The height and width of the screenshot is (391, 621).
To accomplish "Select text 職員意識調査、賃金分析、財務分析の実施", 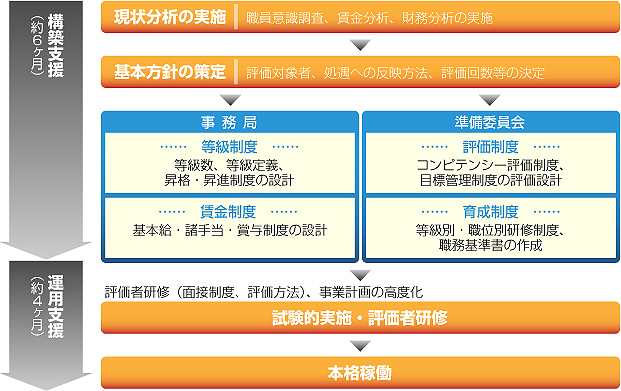I will 370,18.
